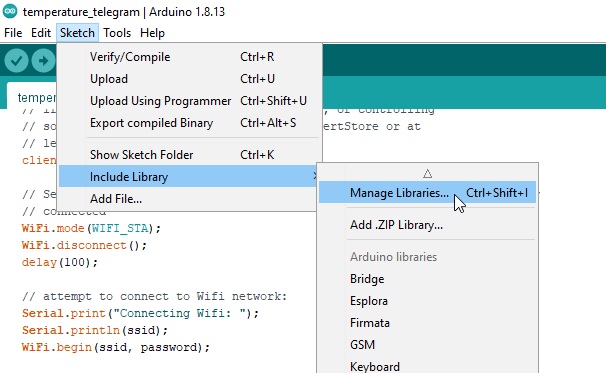Include the Keyboard library
Image resolution: width=606 pixels, height=373 pixels.
[x=427, y=366]
